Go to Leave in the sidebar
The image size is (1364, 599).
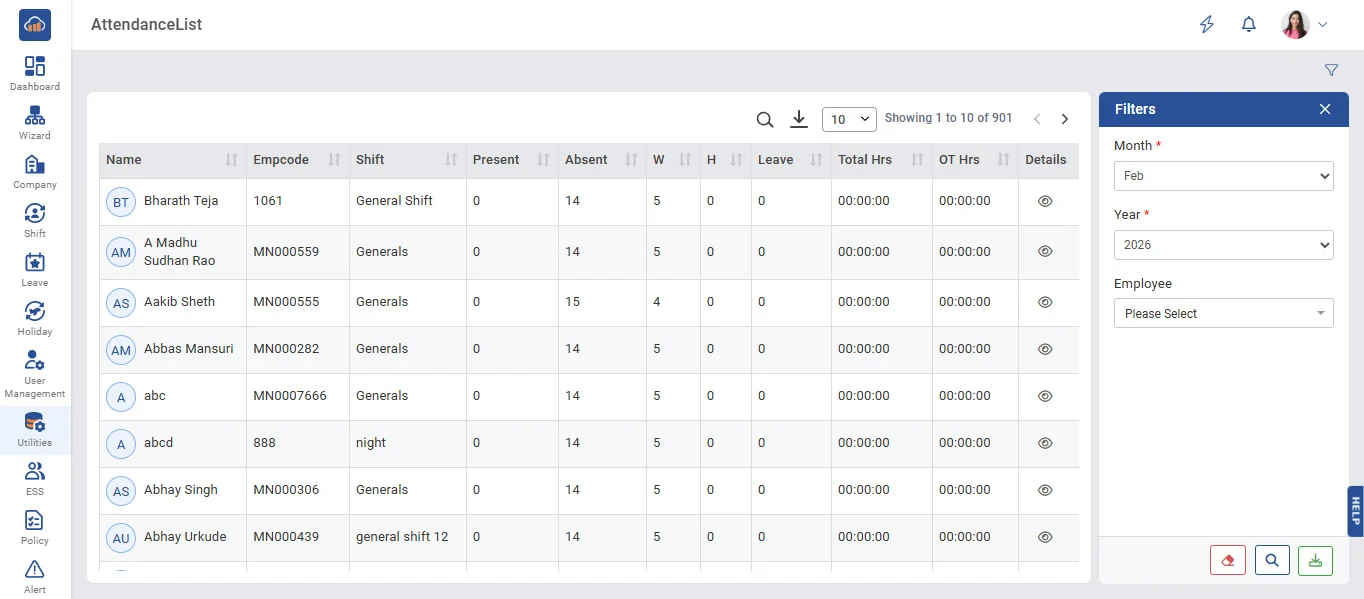pos(35,269)
